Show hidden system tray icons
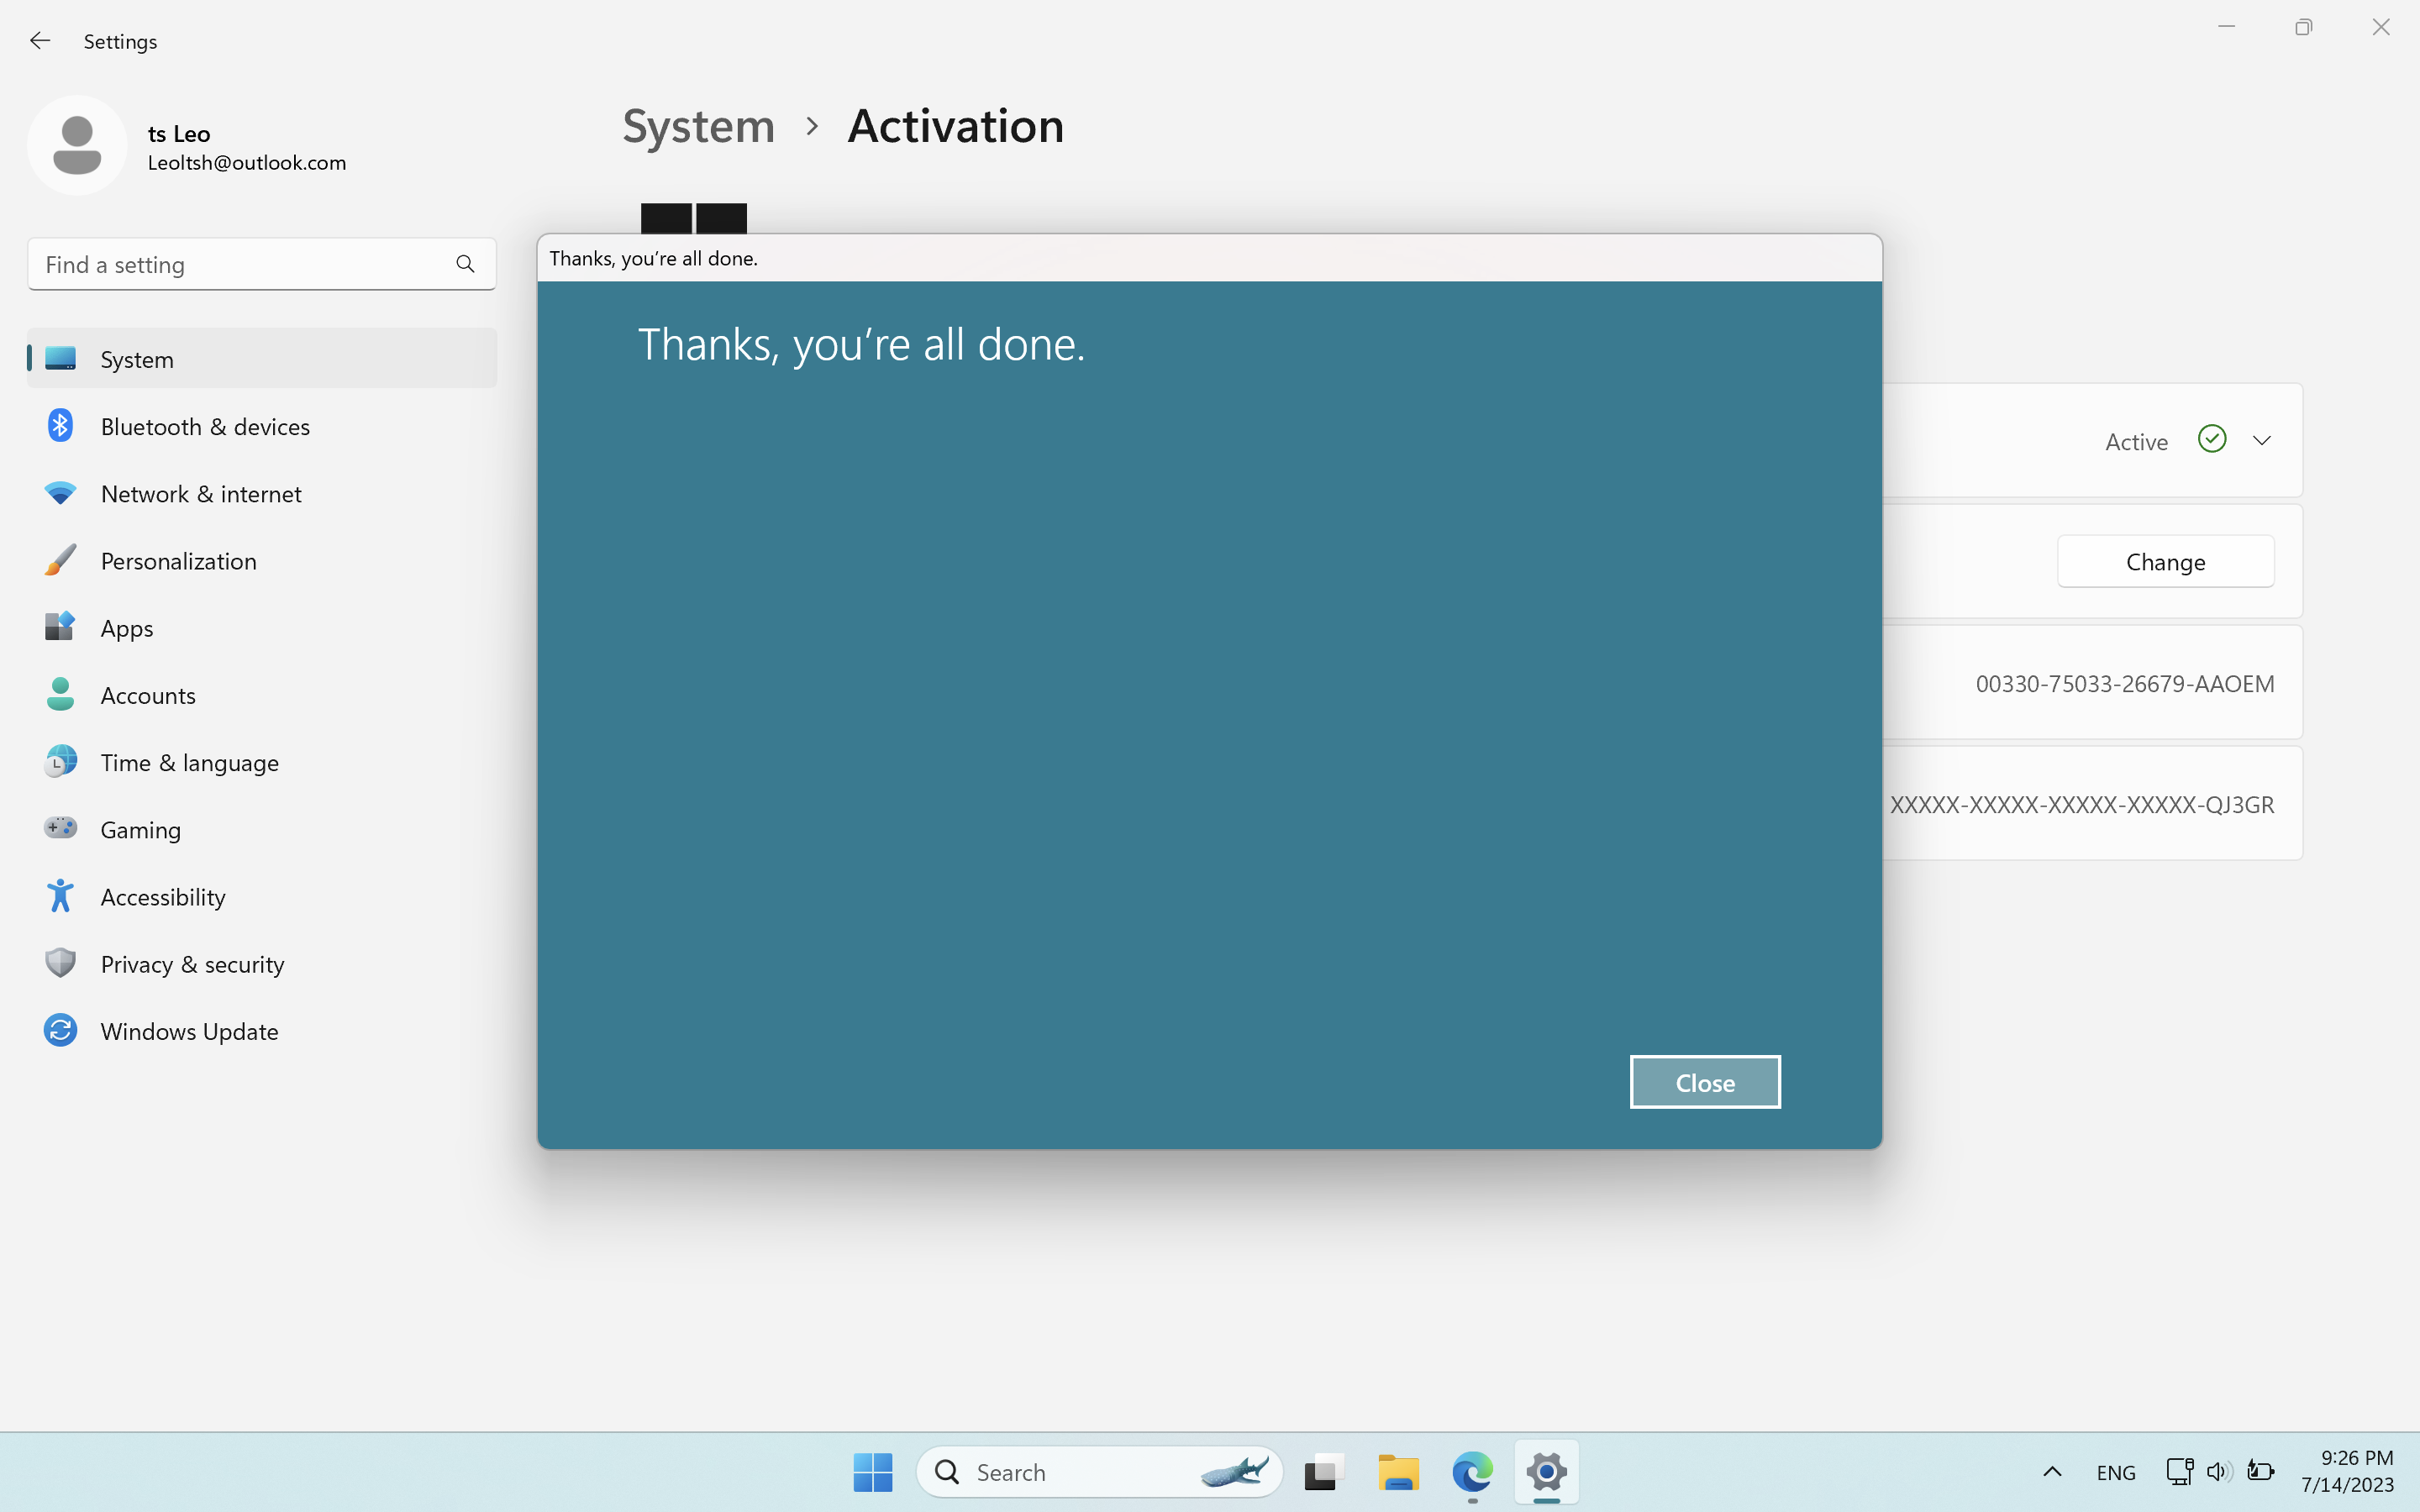This screenshot has height=1512, width=2420. pyautogui.click(x=2051, y=1472)
